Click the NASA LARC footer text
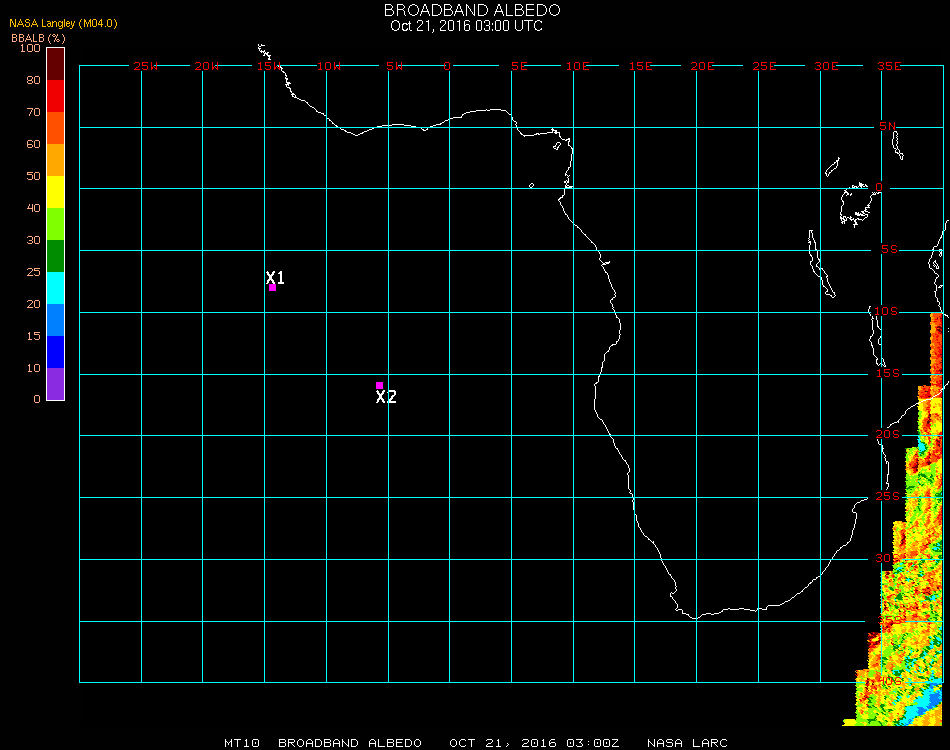The height and width of the screenshot is (750, 950). pyautogui.click(x=687, y=743)
